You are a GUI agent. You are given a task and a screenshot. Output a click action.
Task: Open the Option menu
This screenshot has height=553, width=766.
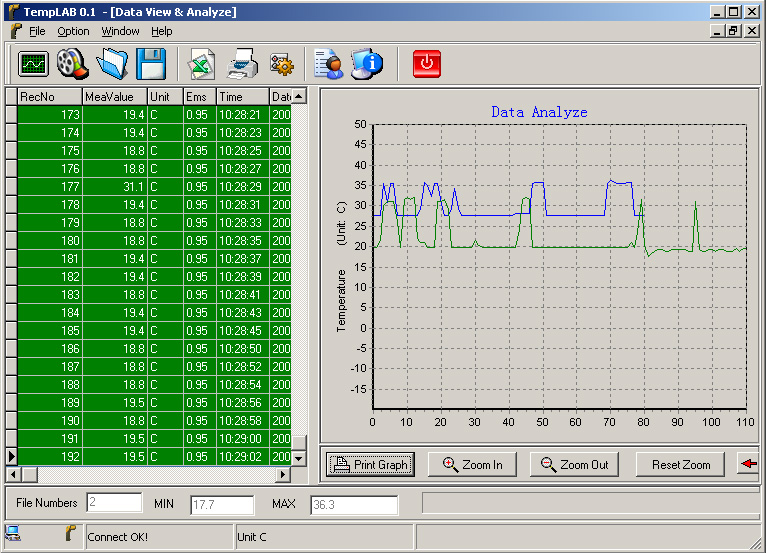click(73, 31)
